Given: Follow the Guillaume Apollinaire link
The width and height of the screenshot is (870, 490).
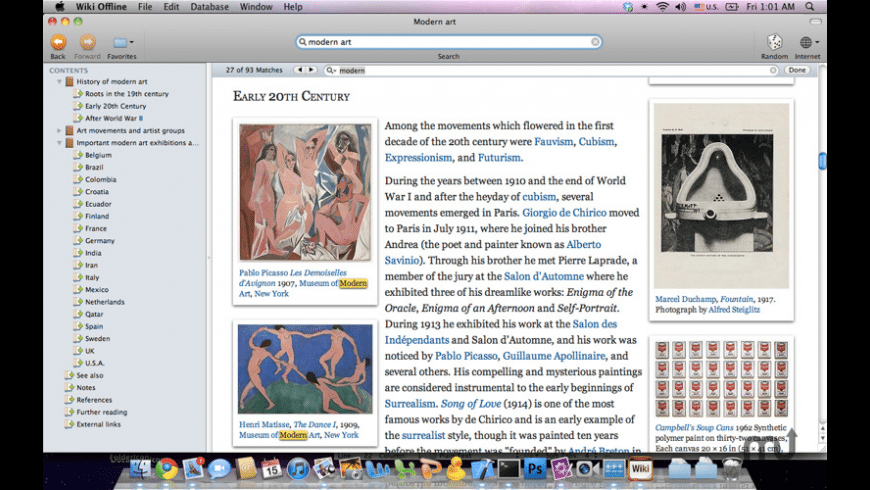Looking at the screenshot, I should [x=554, y=356].
